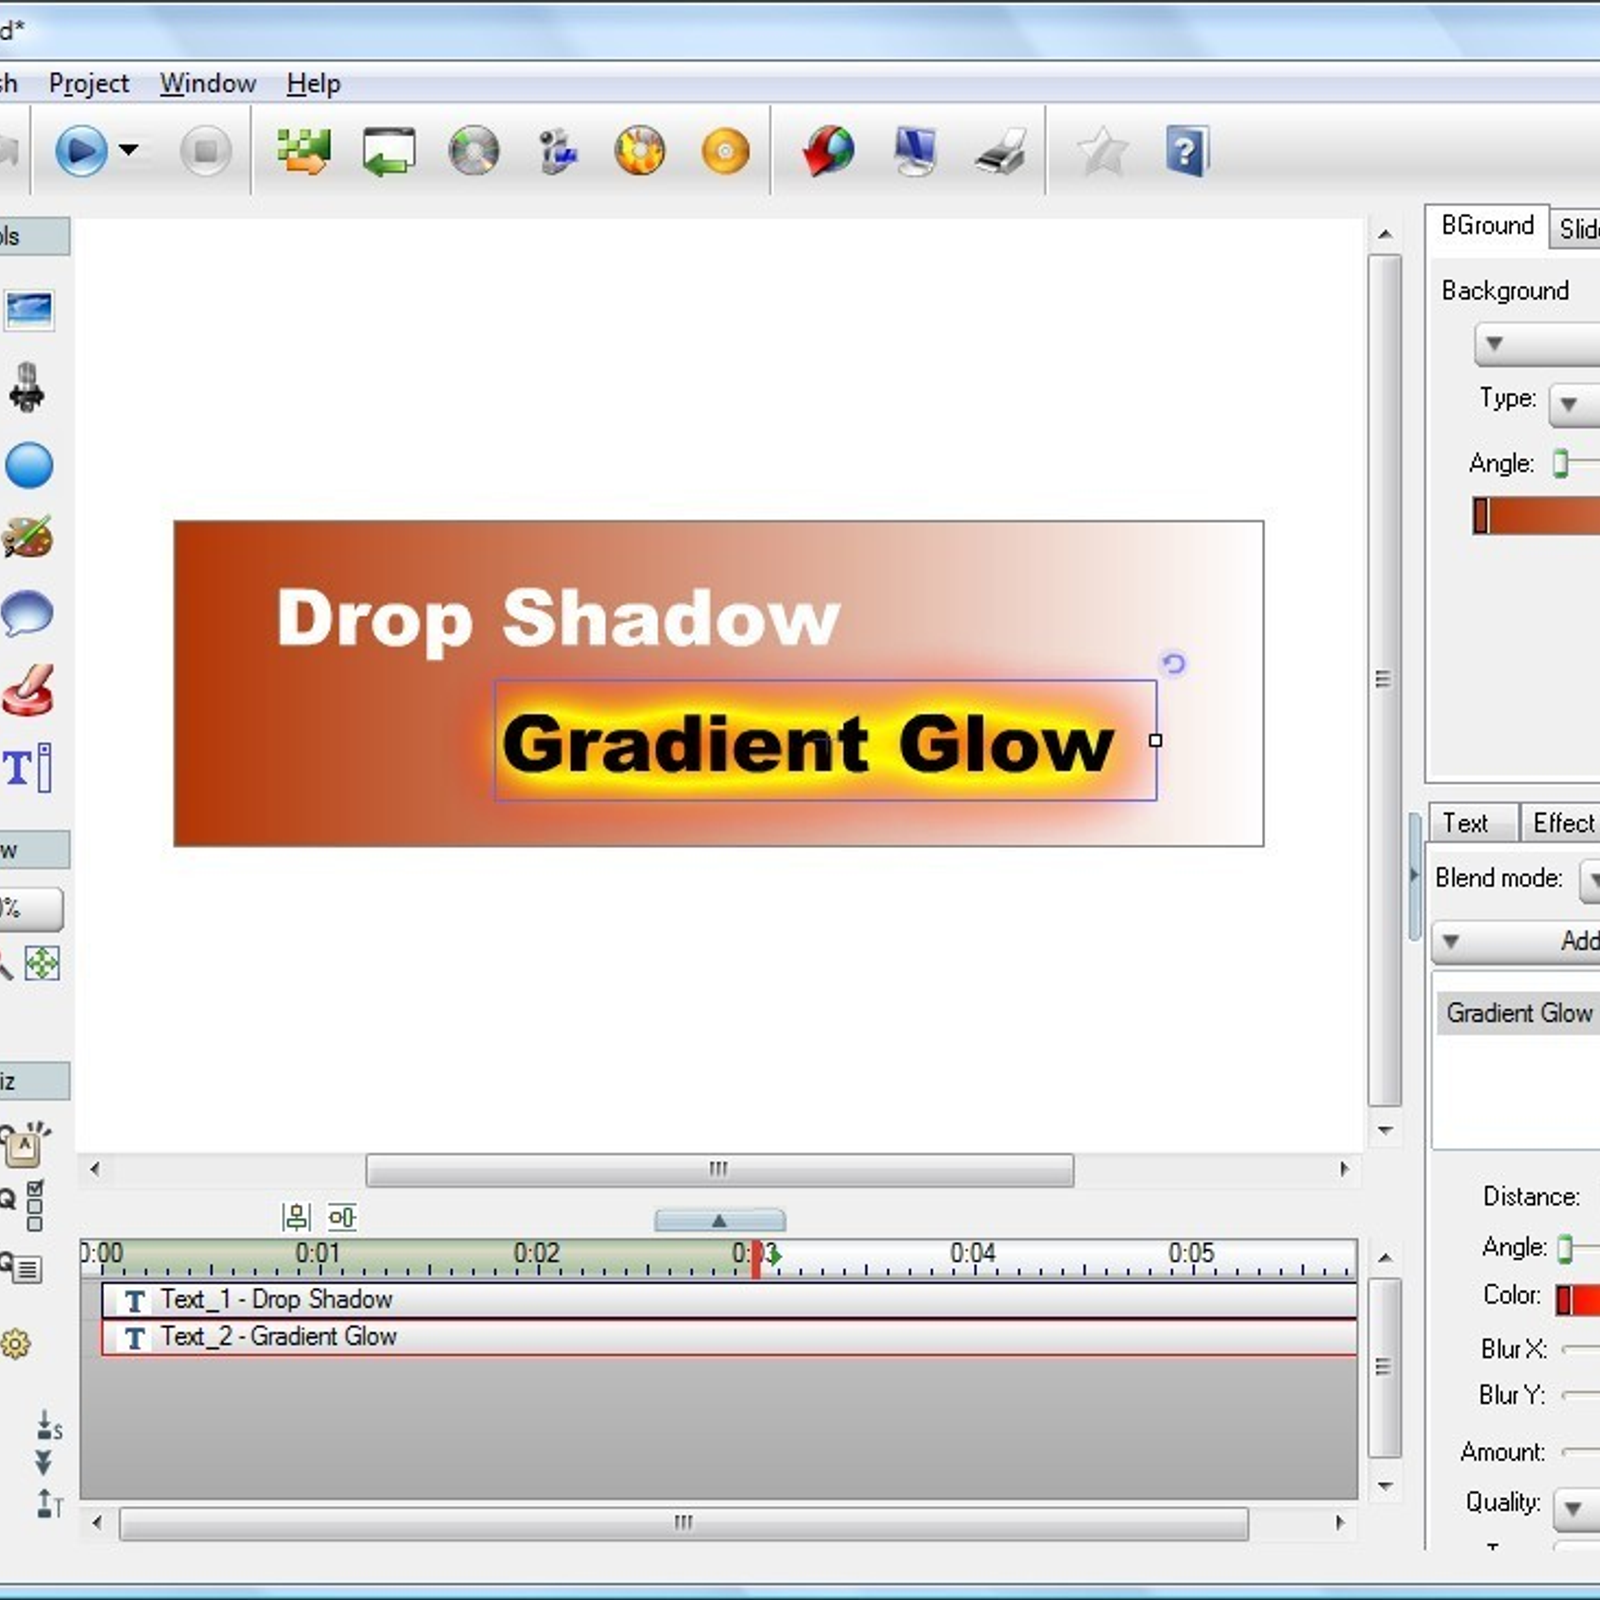Click the Gradient Glow text on the canvas
The width and height of the screenshot is (1600, 1600).
(808, 744)
